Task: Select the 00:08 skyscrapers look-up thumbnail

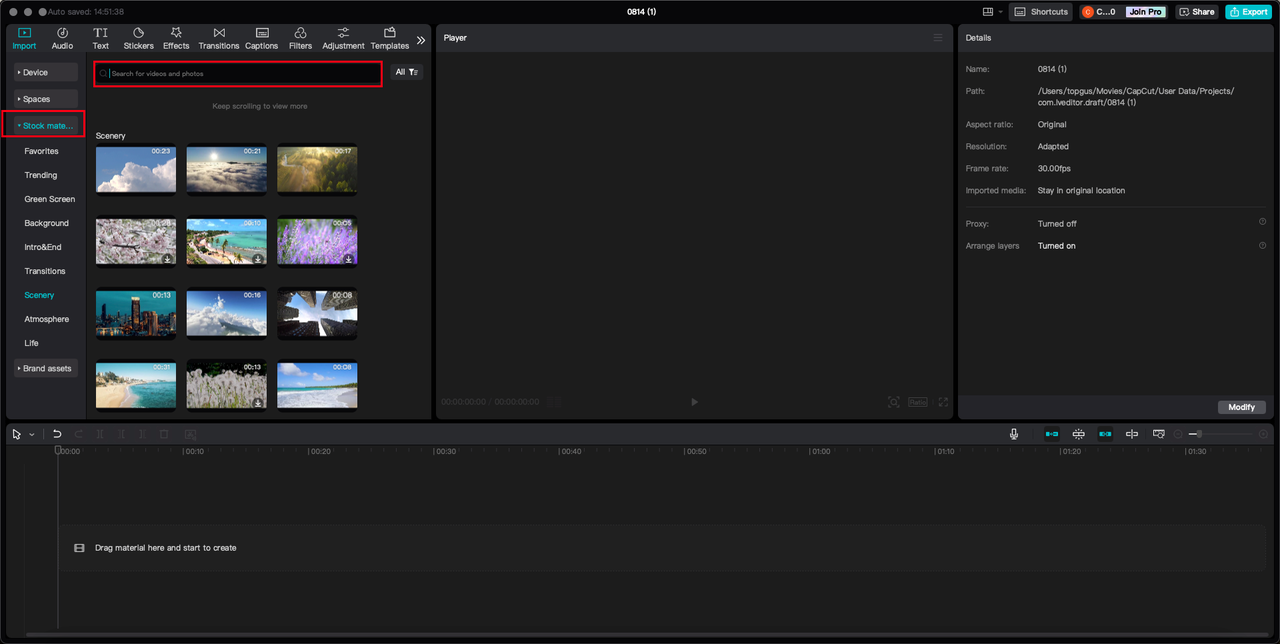Action: tap(317, 313)
